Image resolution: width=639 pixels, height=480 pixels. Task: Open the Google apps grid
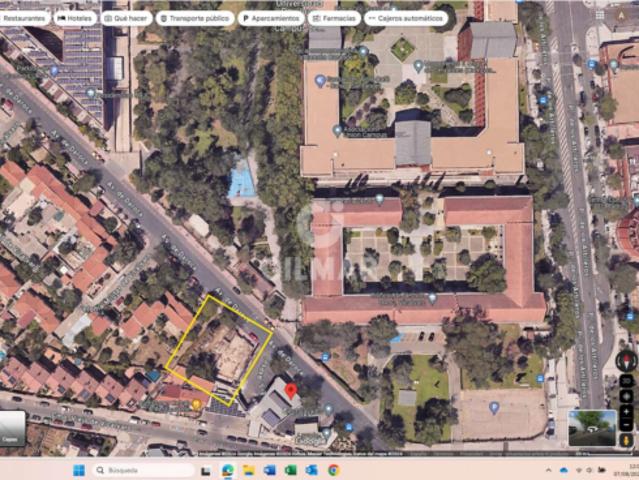(x=599, y=15)
